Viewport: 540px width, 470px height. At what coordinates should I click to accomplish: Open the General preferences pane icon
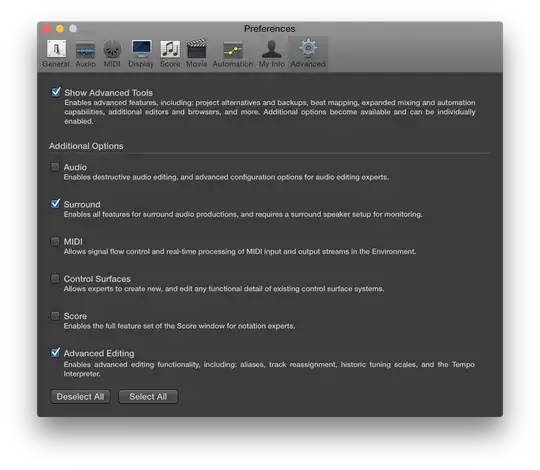coord(56,53)
